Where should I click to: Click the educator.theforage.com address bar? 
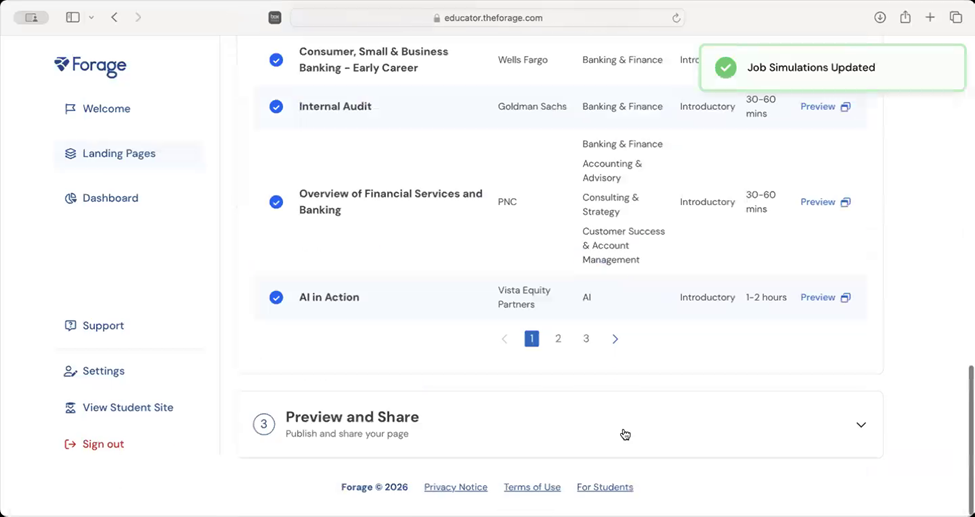point(488,18)
